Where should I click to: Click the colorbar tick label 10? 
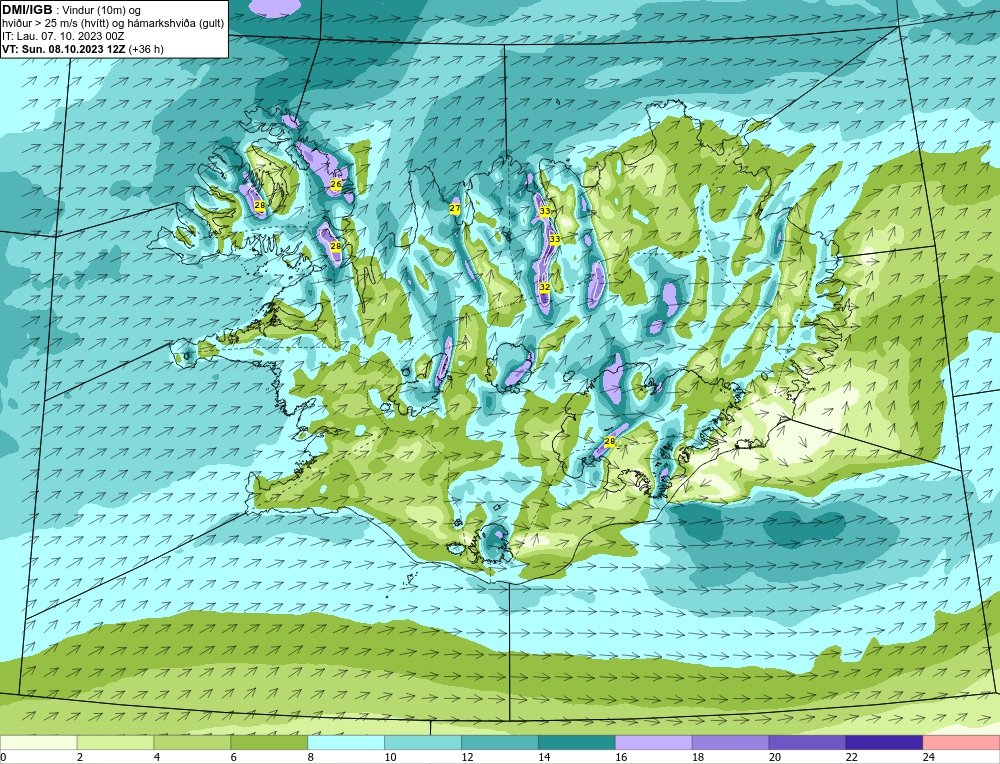(x=390, y=757)
